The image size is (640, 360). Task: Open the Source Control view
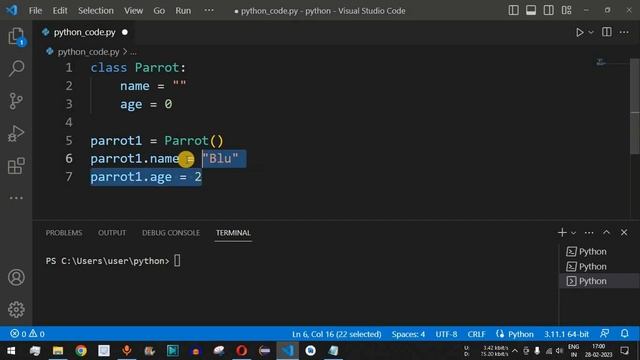click(x=16, y=101)
